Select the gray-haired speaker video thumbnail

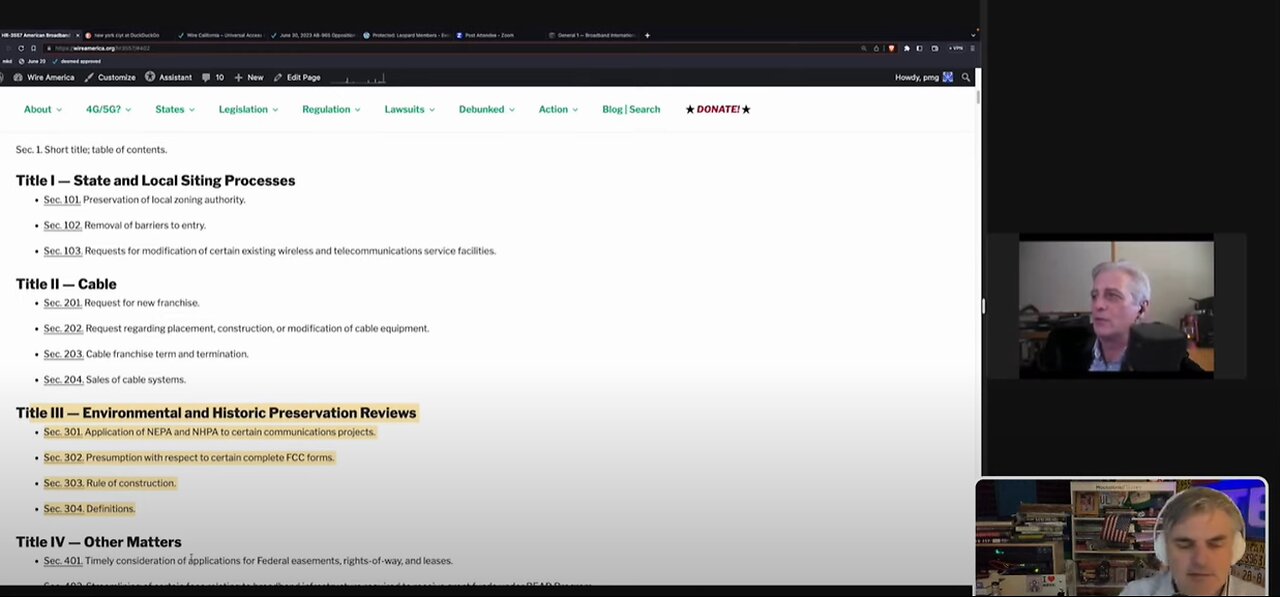[x=1116, y=306]
